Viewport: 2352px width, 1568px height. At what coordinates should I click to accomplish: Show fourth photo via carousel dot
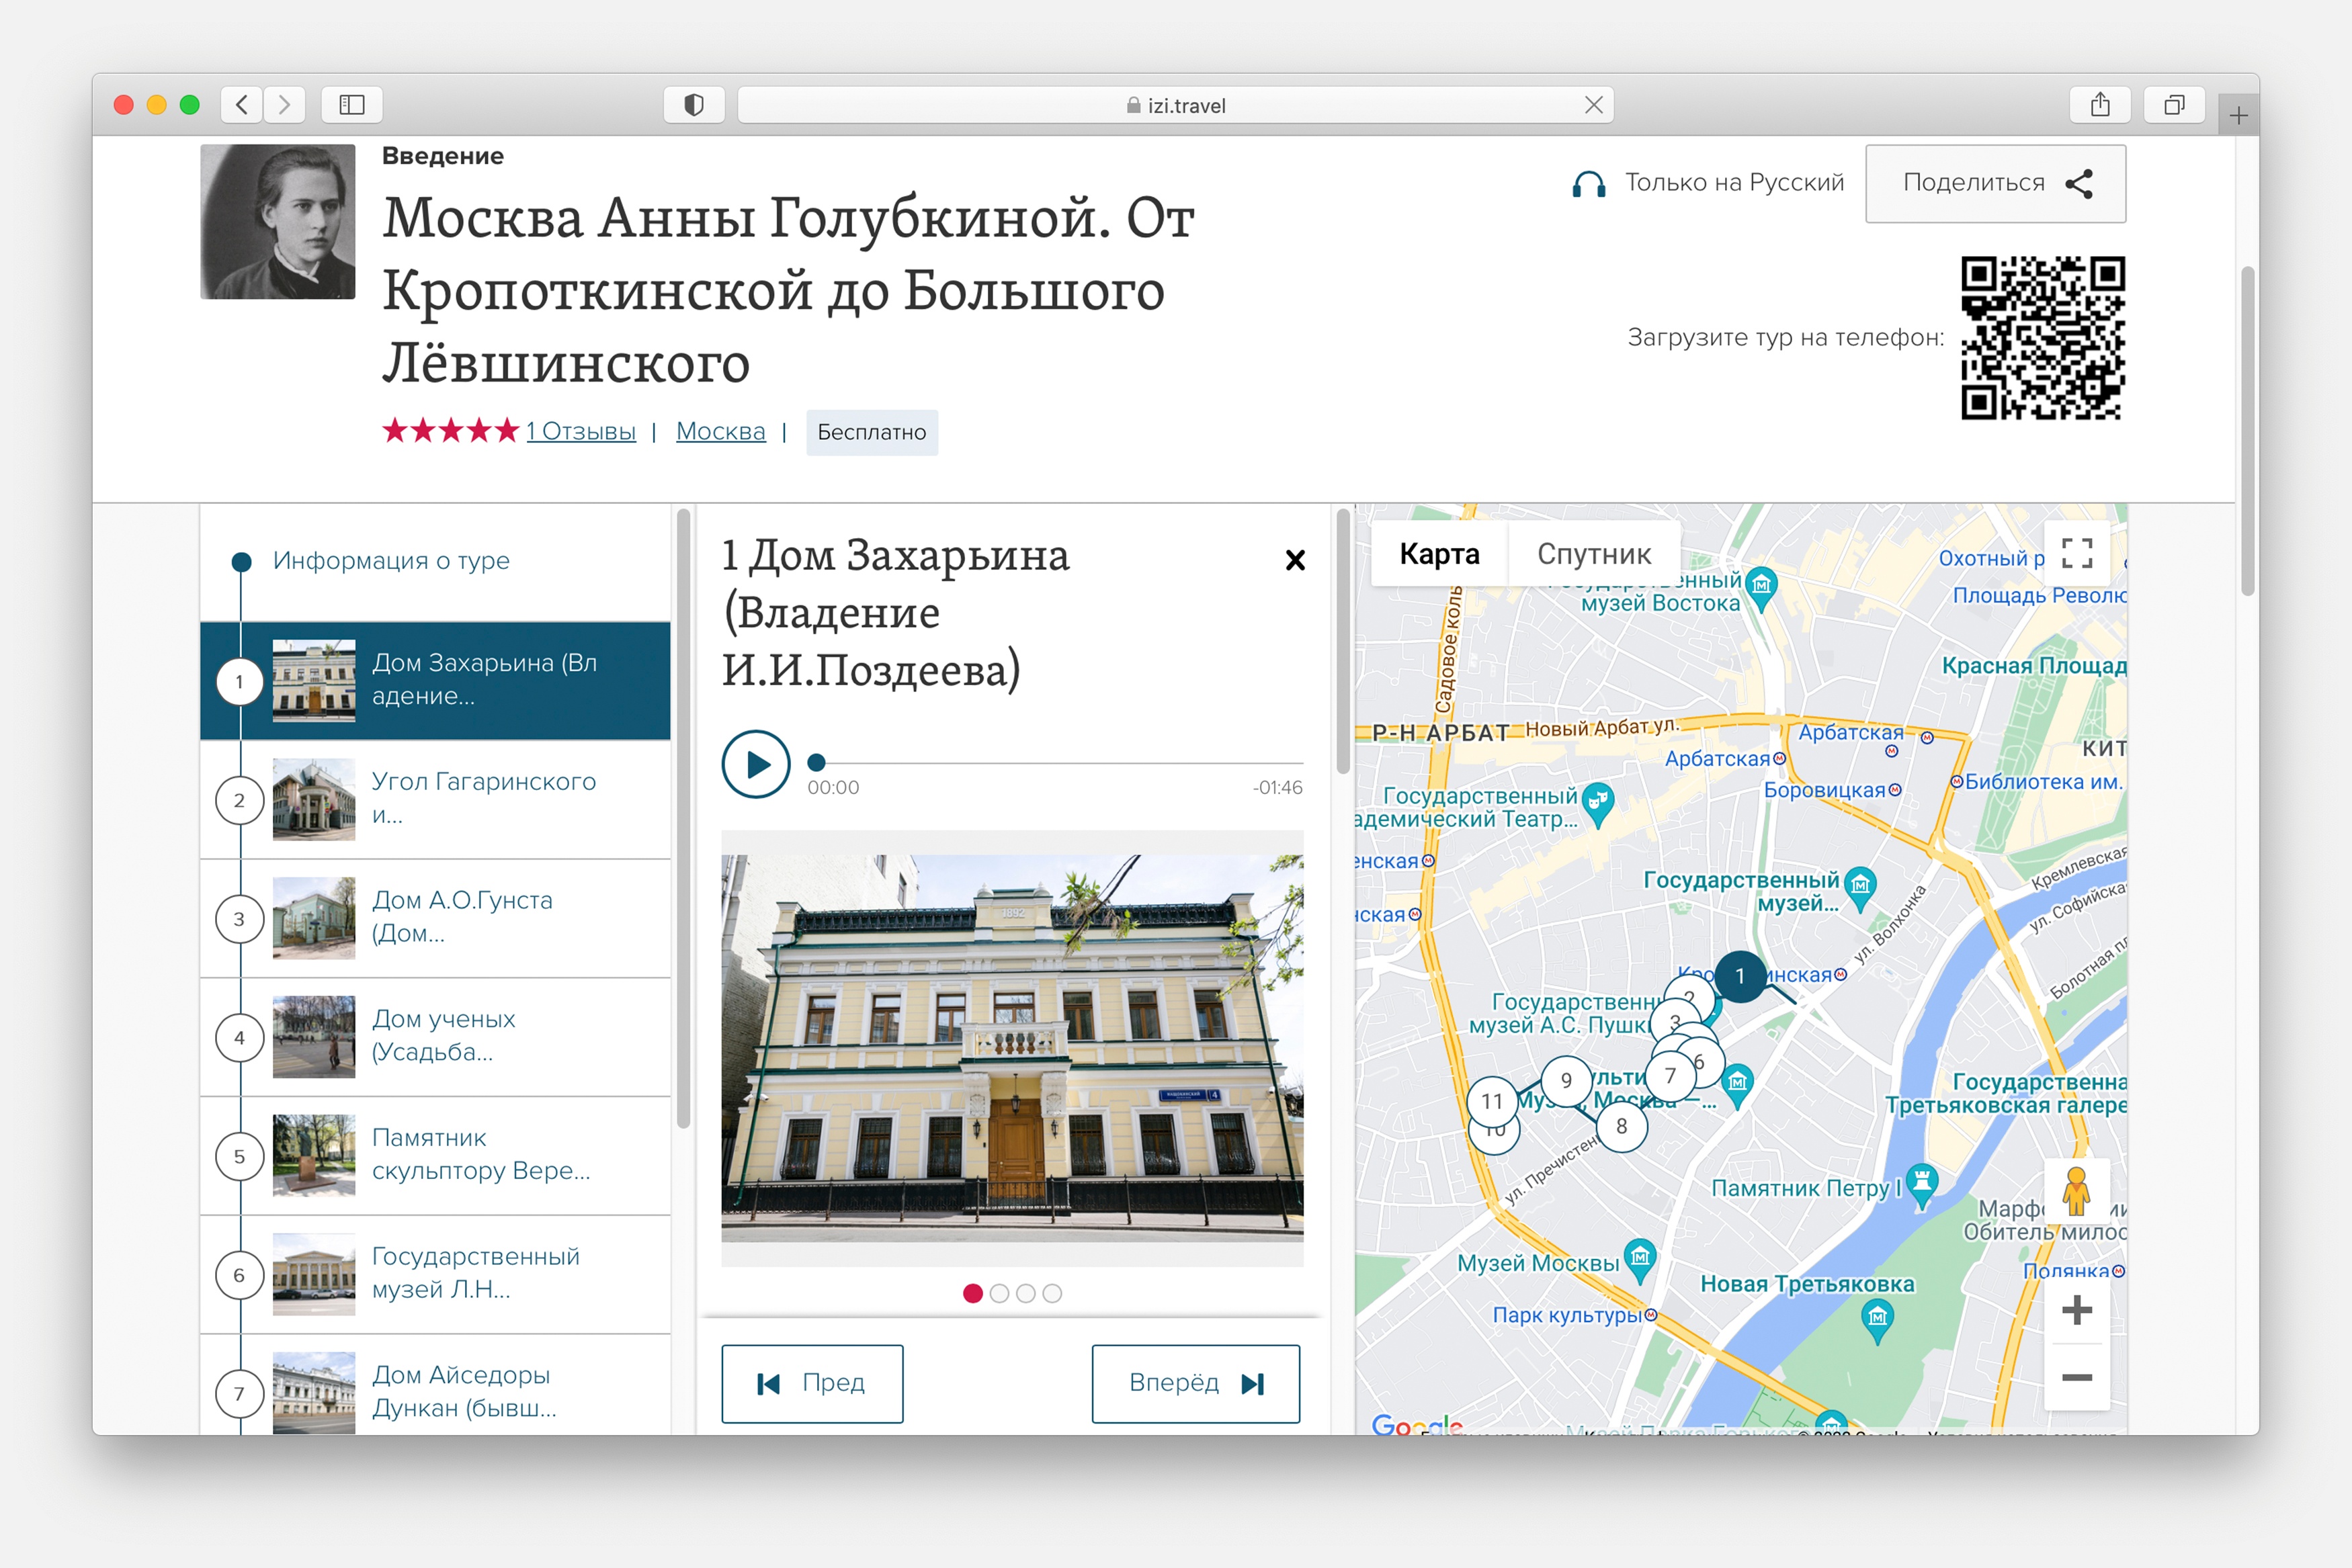click(x=1052, y=1293)
